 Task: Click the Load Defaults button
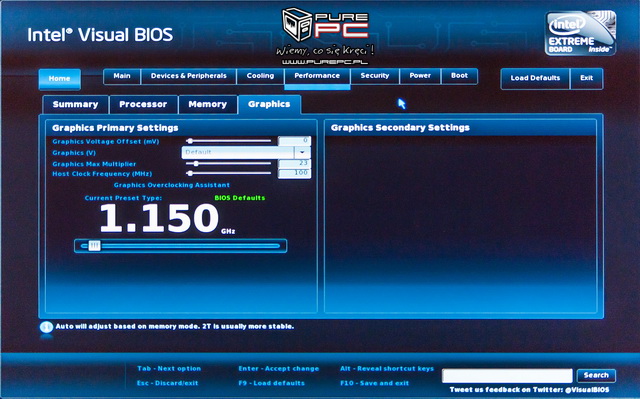535,78
